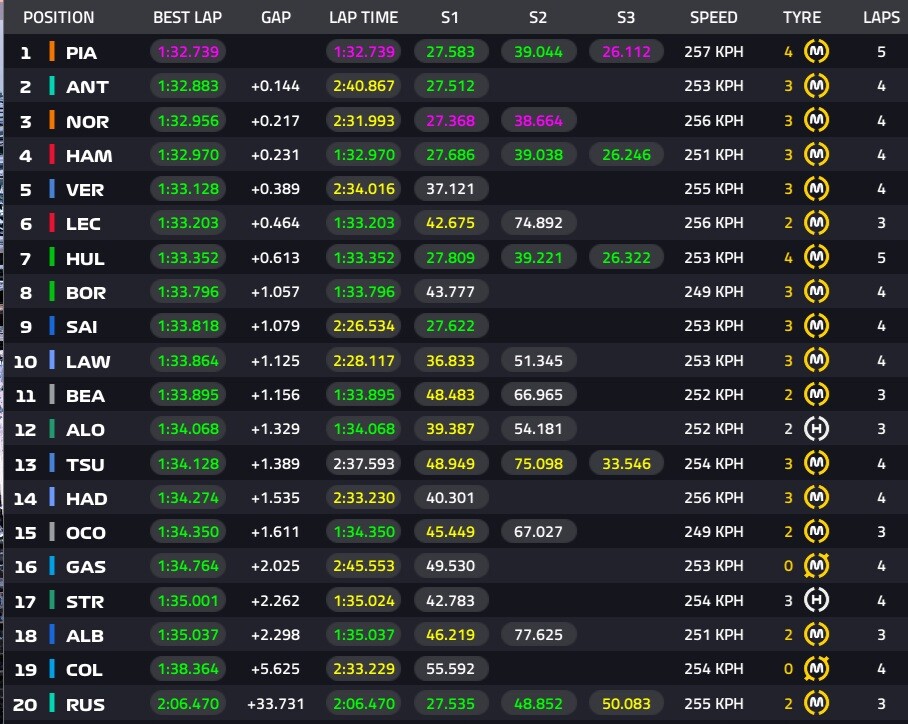
Task: Click HAM's medium tyre icon
Action: 818,155
